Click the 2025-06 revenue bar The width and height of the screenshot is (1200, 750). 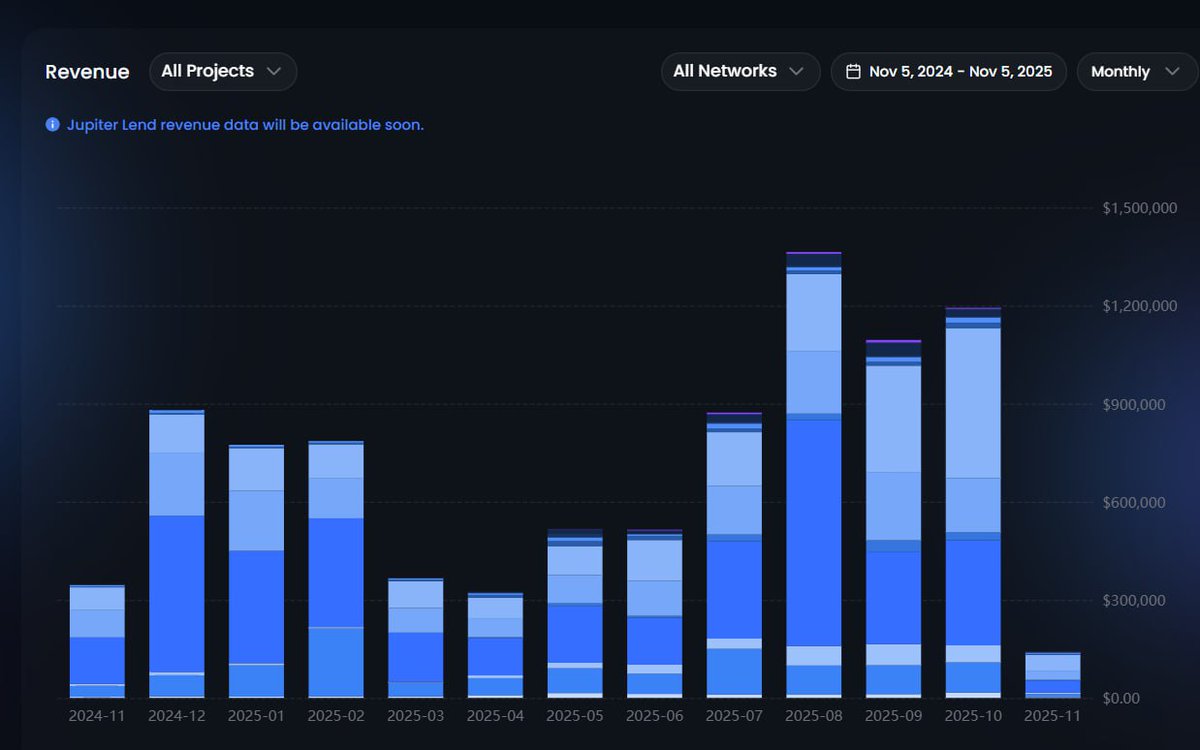click(x=655, y=613)
